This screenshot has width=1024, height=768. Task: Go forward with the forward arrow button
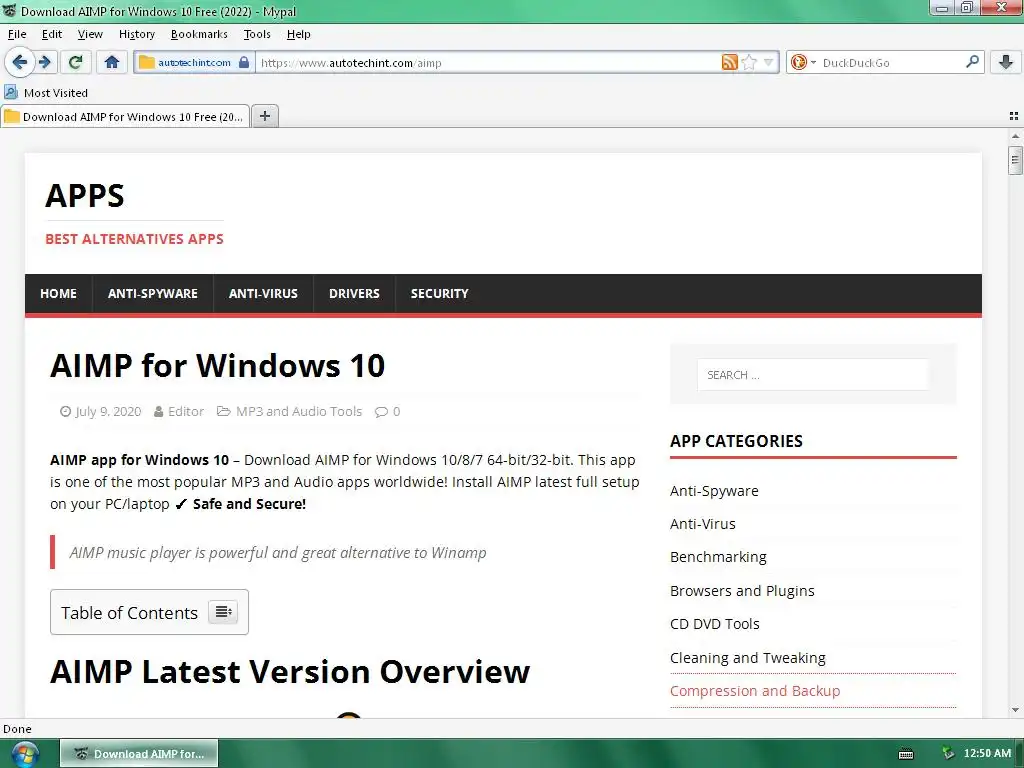(x=45, y=62)
